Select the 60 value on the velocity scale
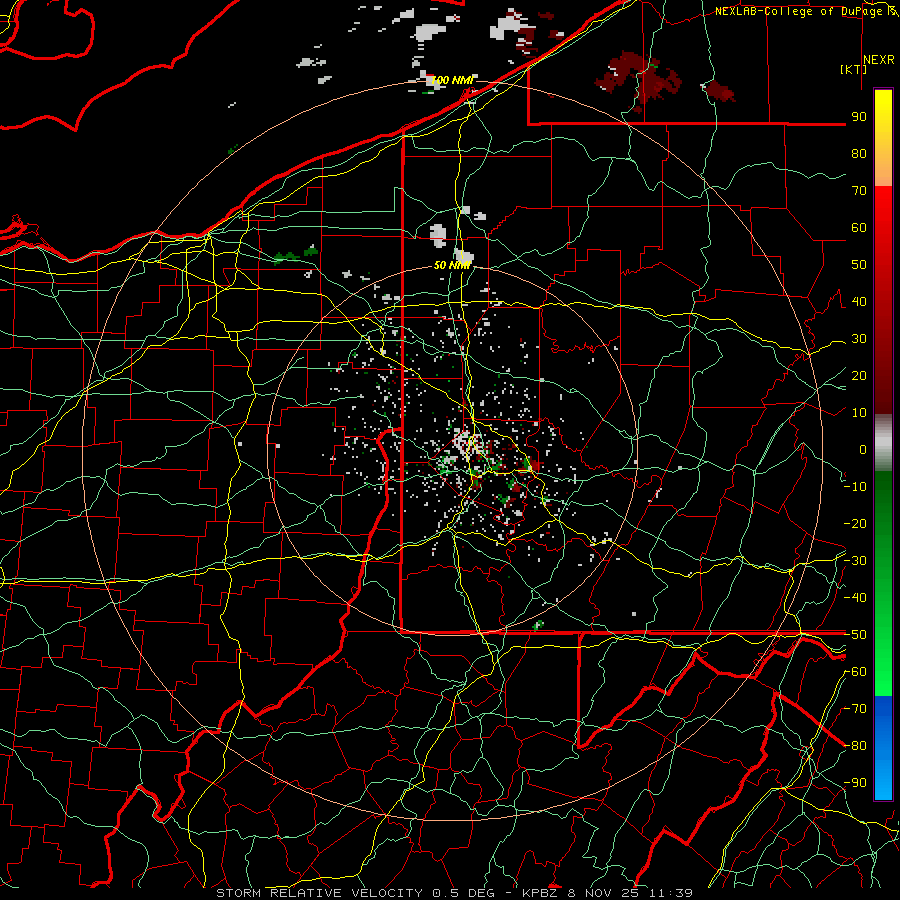This screenshot has height=900, width=900. point(859,227)
